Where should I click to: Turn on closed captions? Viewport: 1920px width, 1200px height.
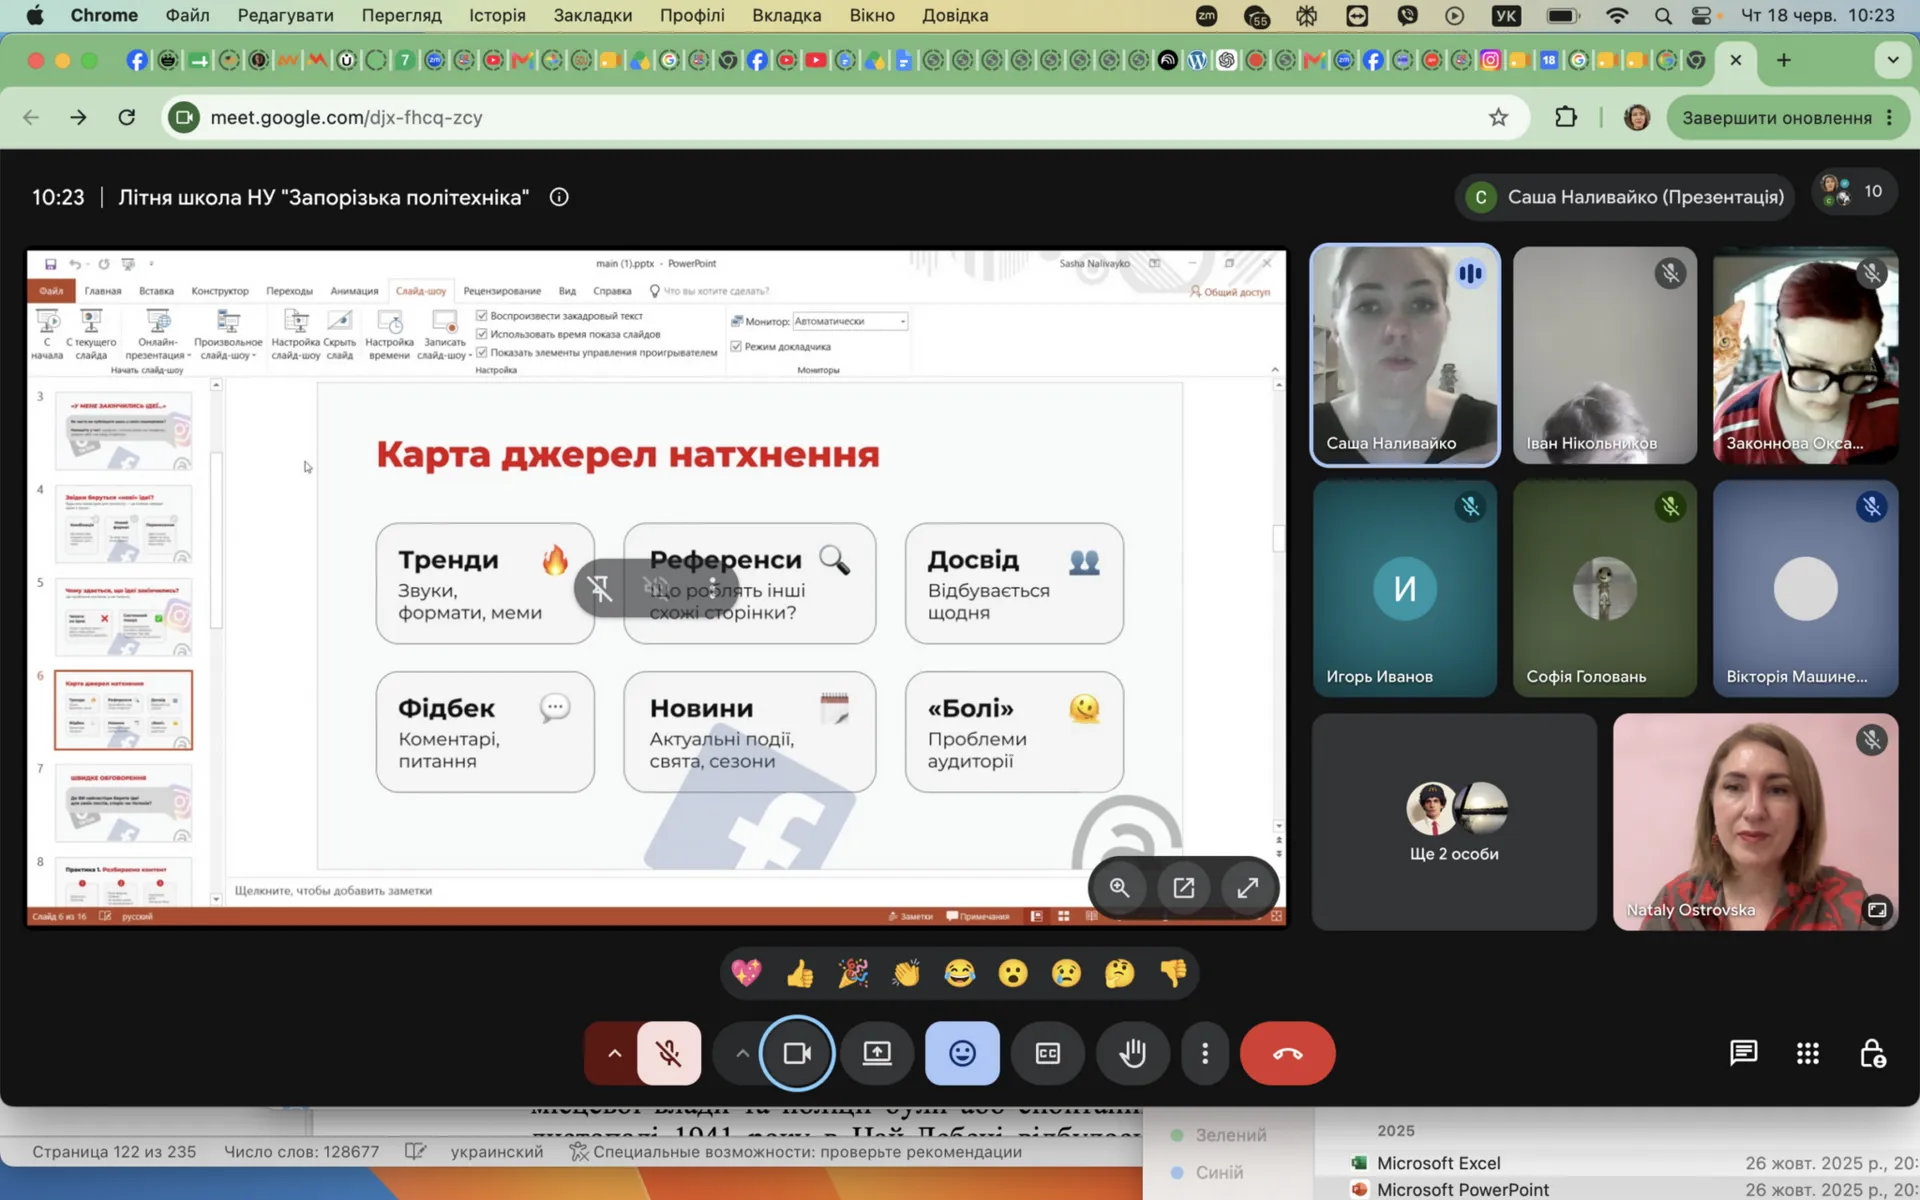[1047, 1053]
